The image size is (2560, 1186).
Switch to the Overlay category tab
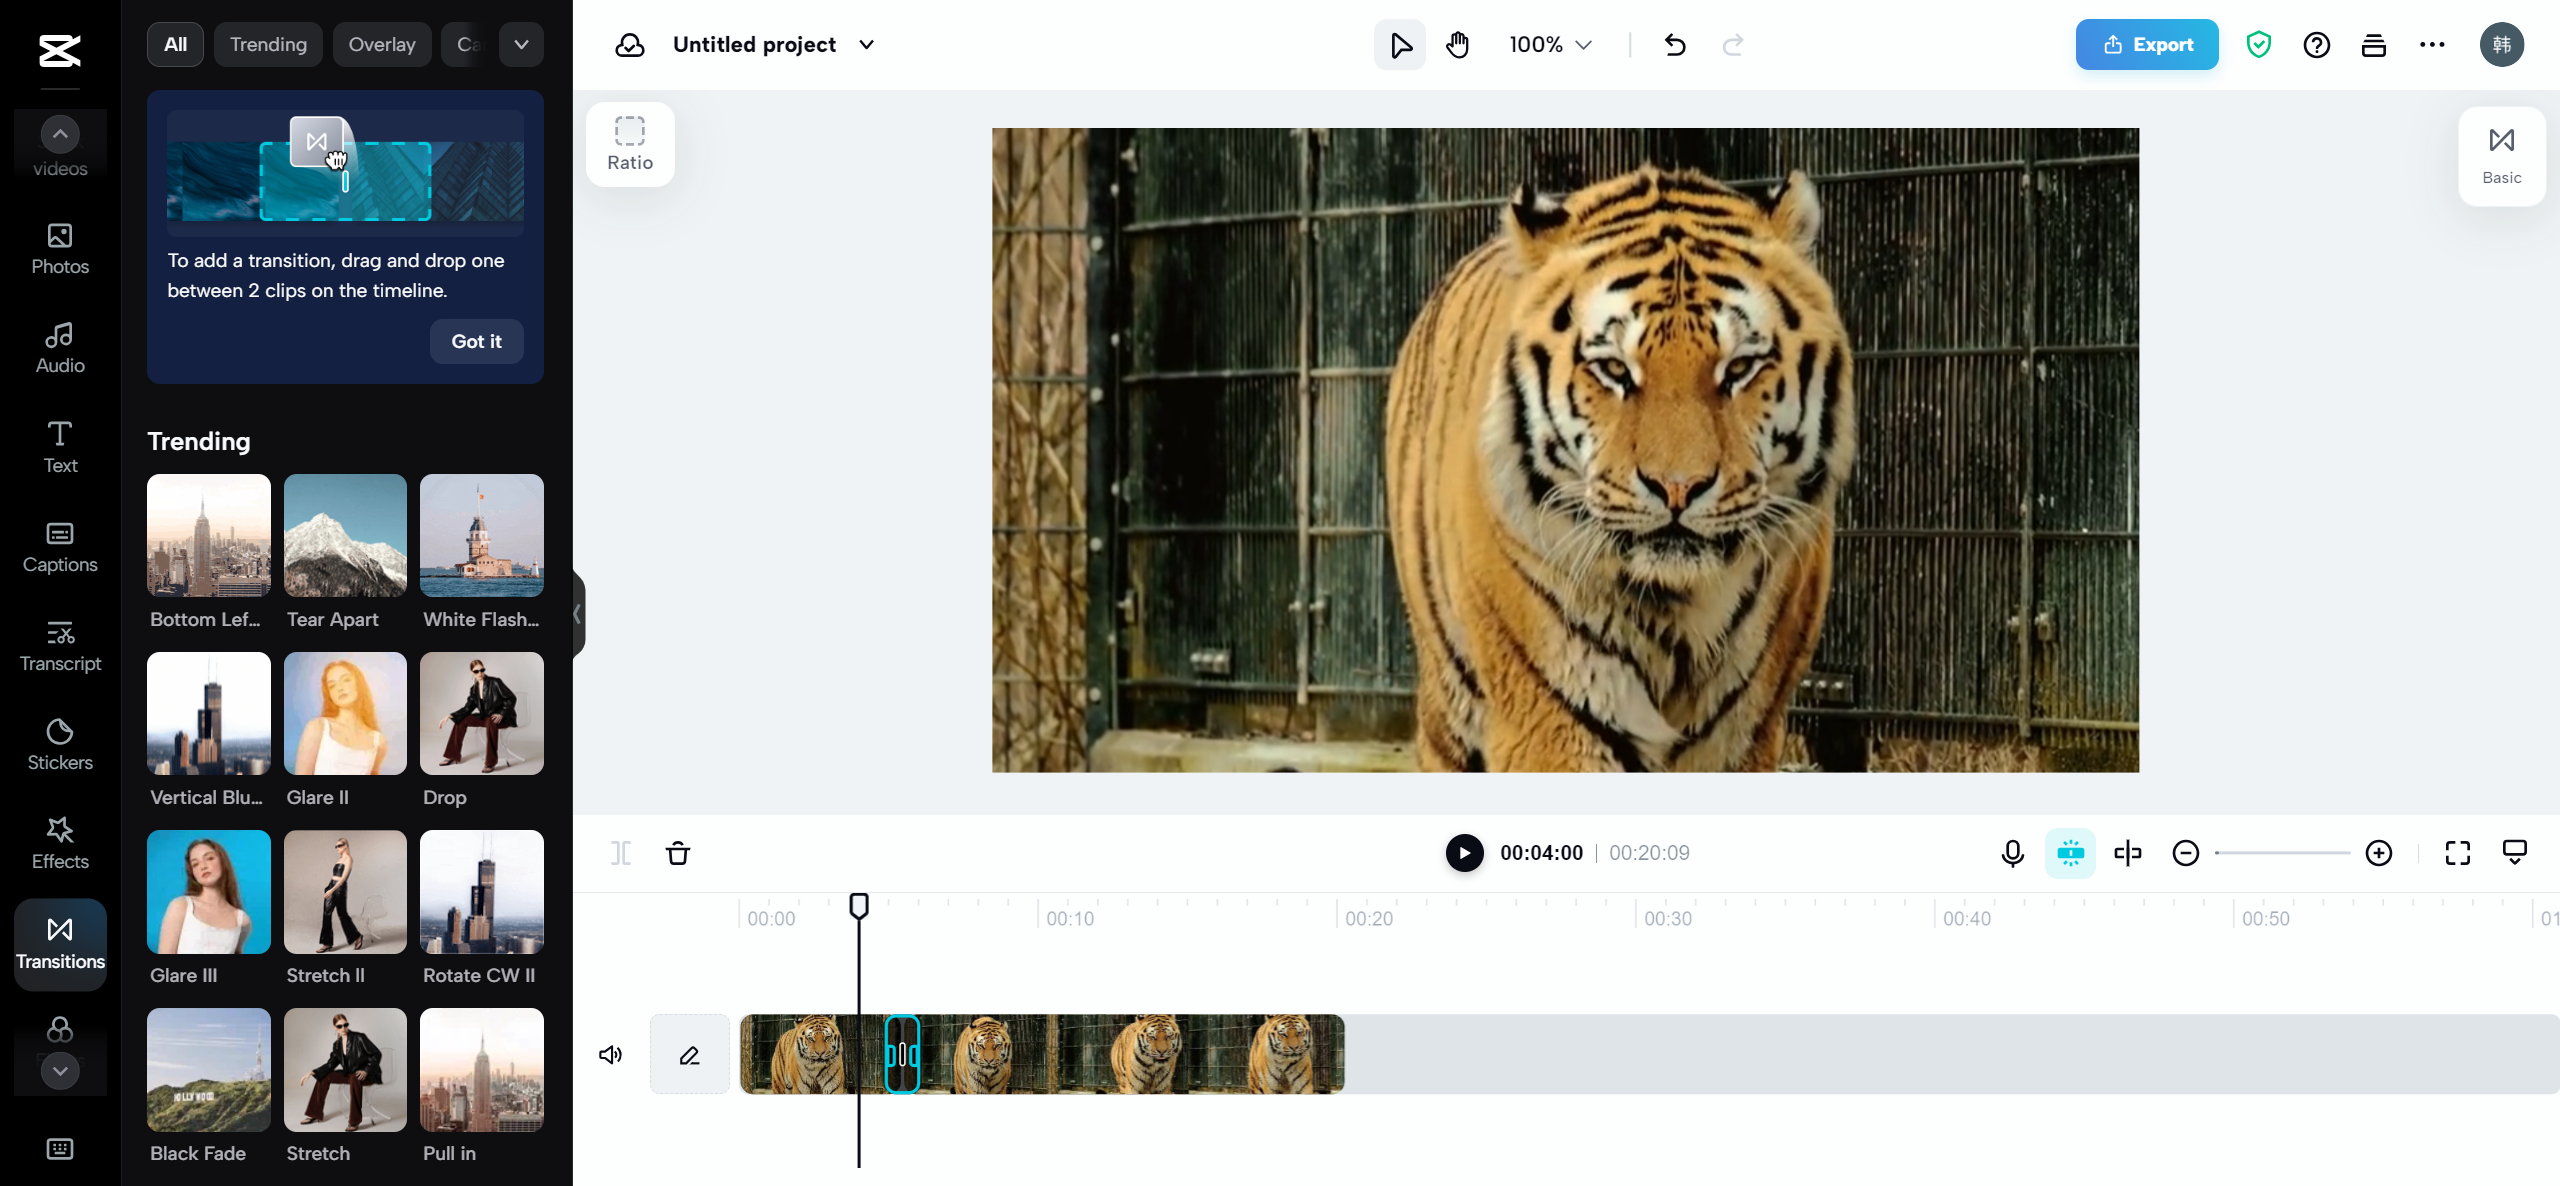point(381,45)
